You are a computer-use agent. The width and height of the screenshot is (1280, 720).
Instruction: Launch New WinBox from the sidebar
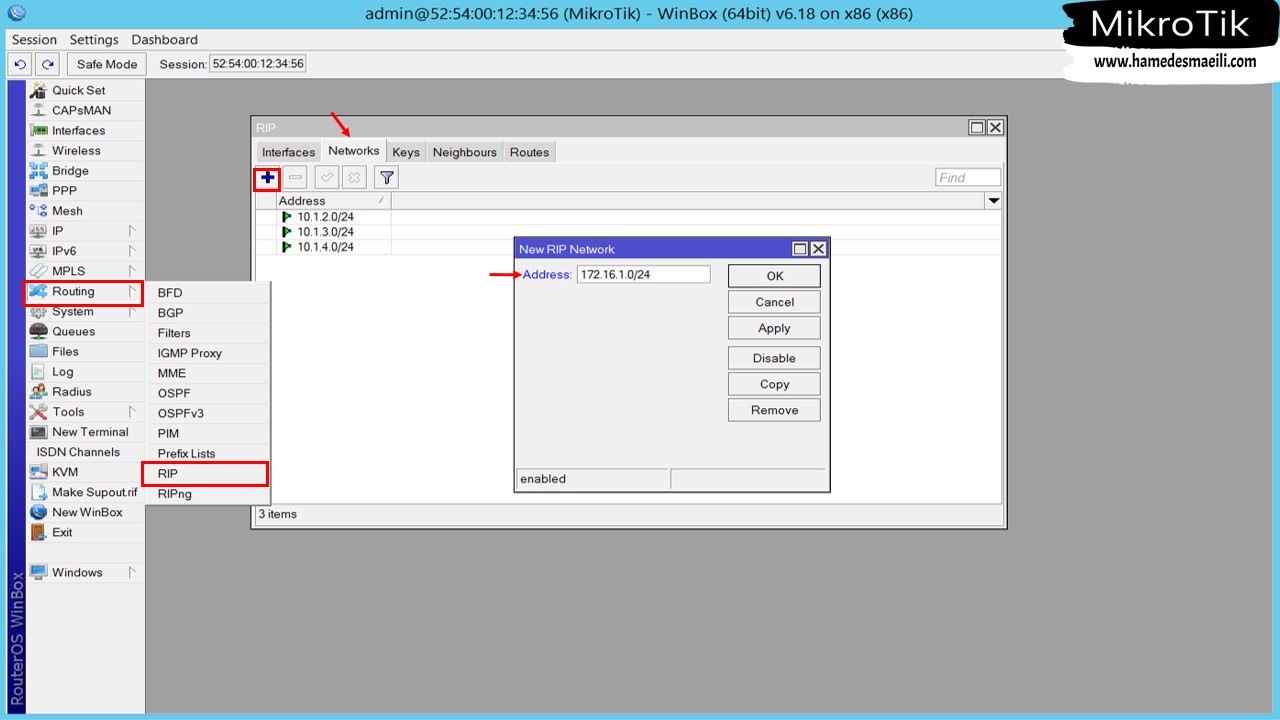[87, 512]
